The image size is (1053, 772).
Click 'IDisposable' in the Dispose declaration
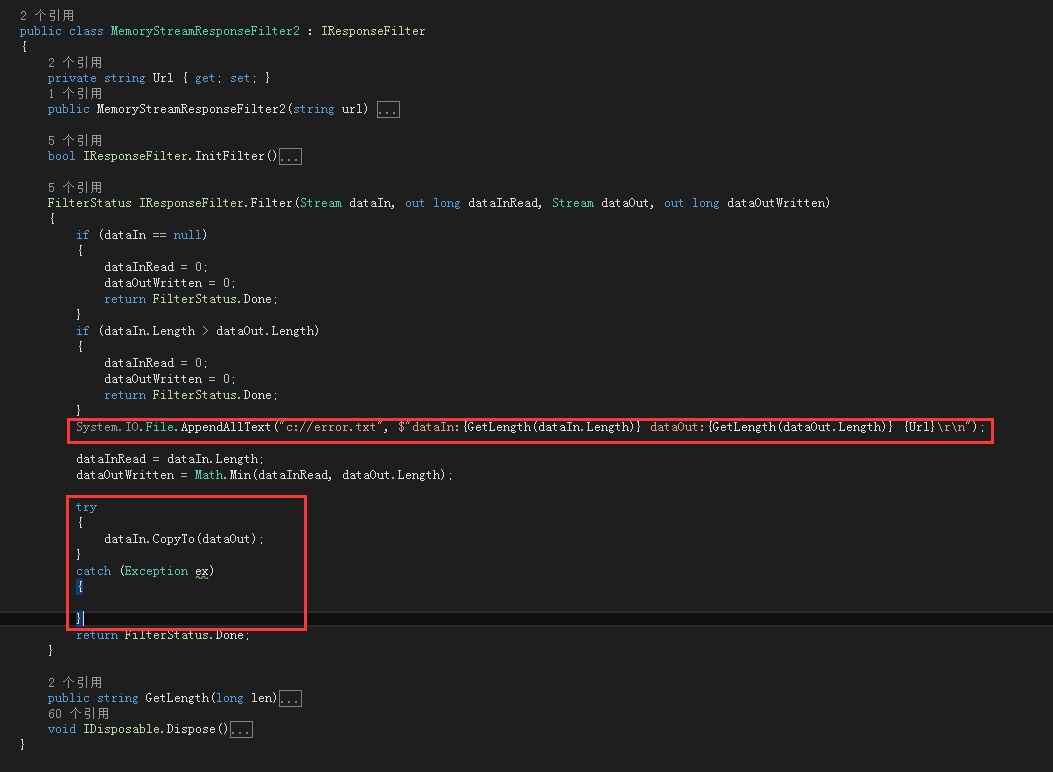coord(121,729)
